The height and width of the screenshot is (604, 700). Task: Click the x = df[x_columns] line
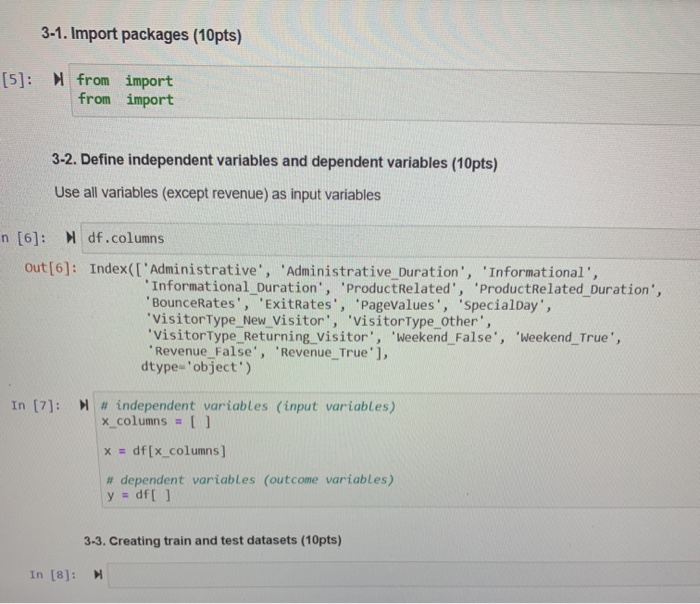165,450
